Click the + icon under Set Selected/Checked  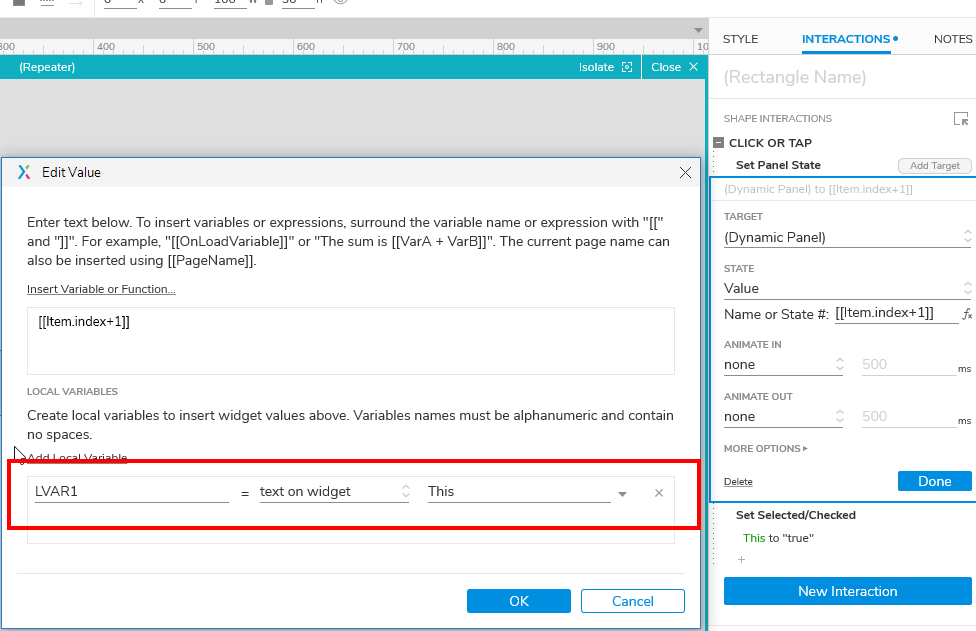pos(741,560)
